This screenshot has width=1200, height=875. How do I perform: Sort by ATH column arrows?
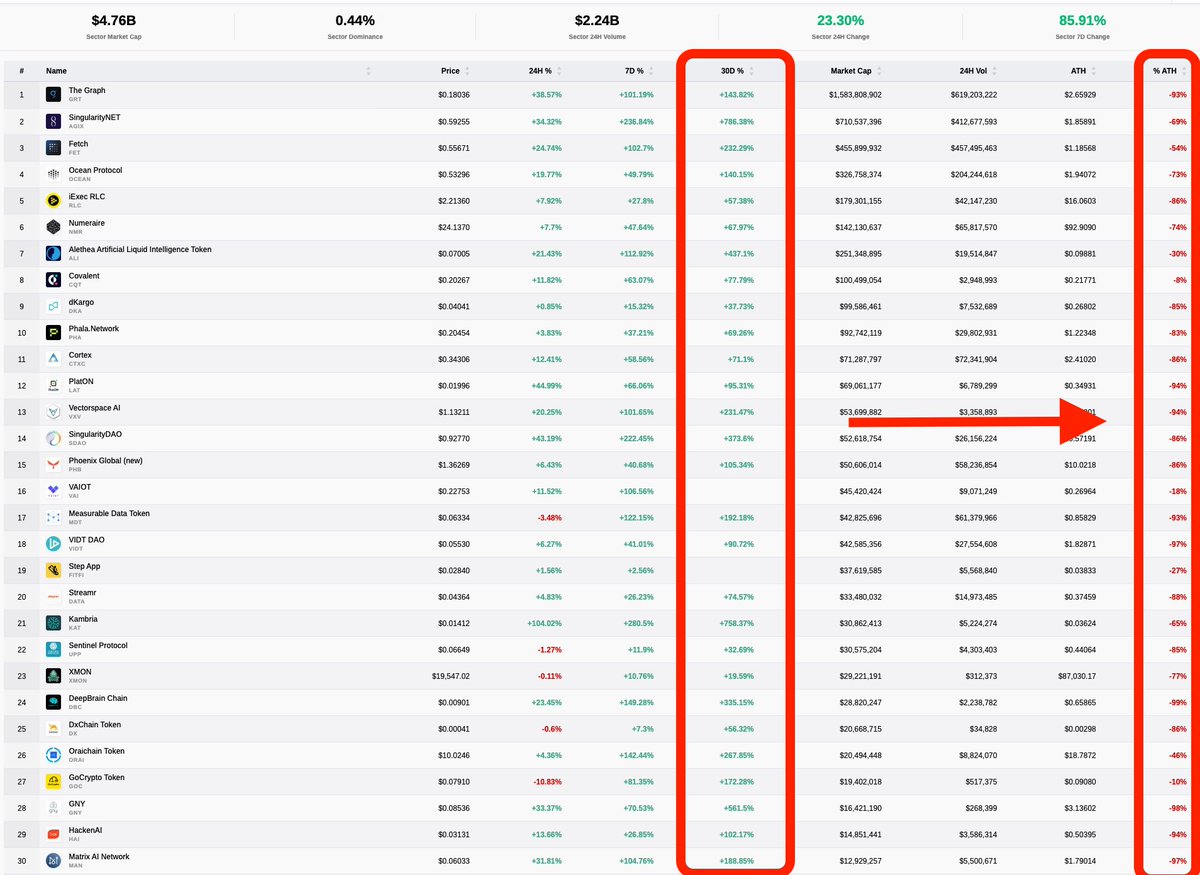tap(1092, 71)
